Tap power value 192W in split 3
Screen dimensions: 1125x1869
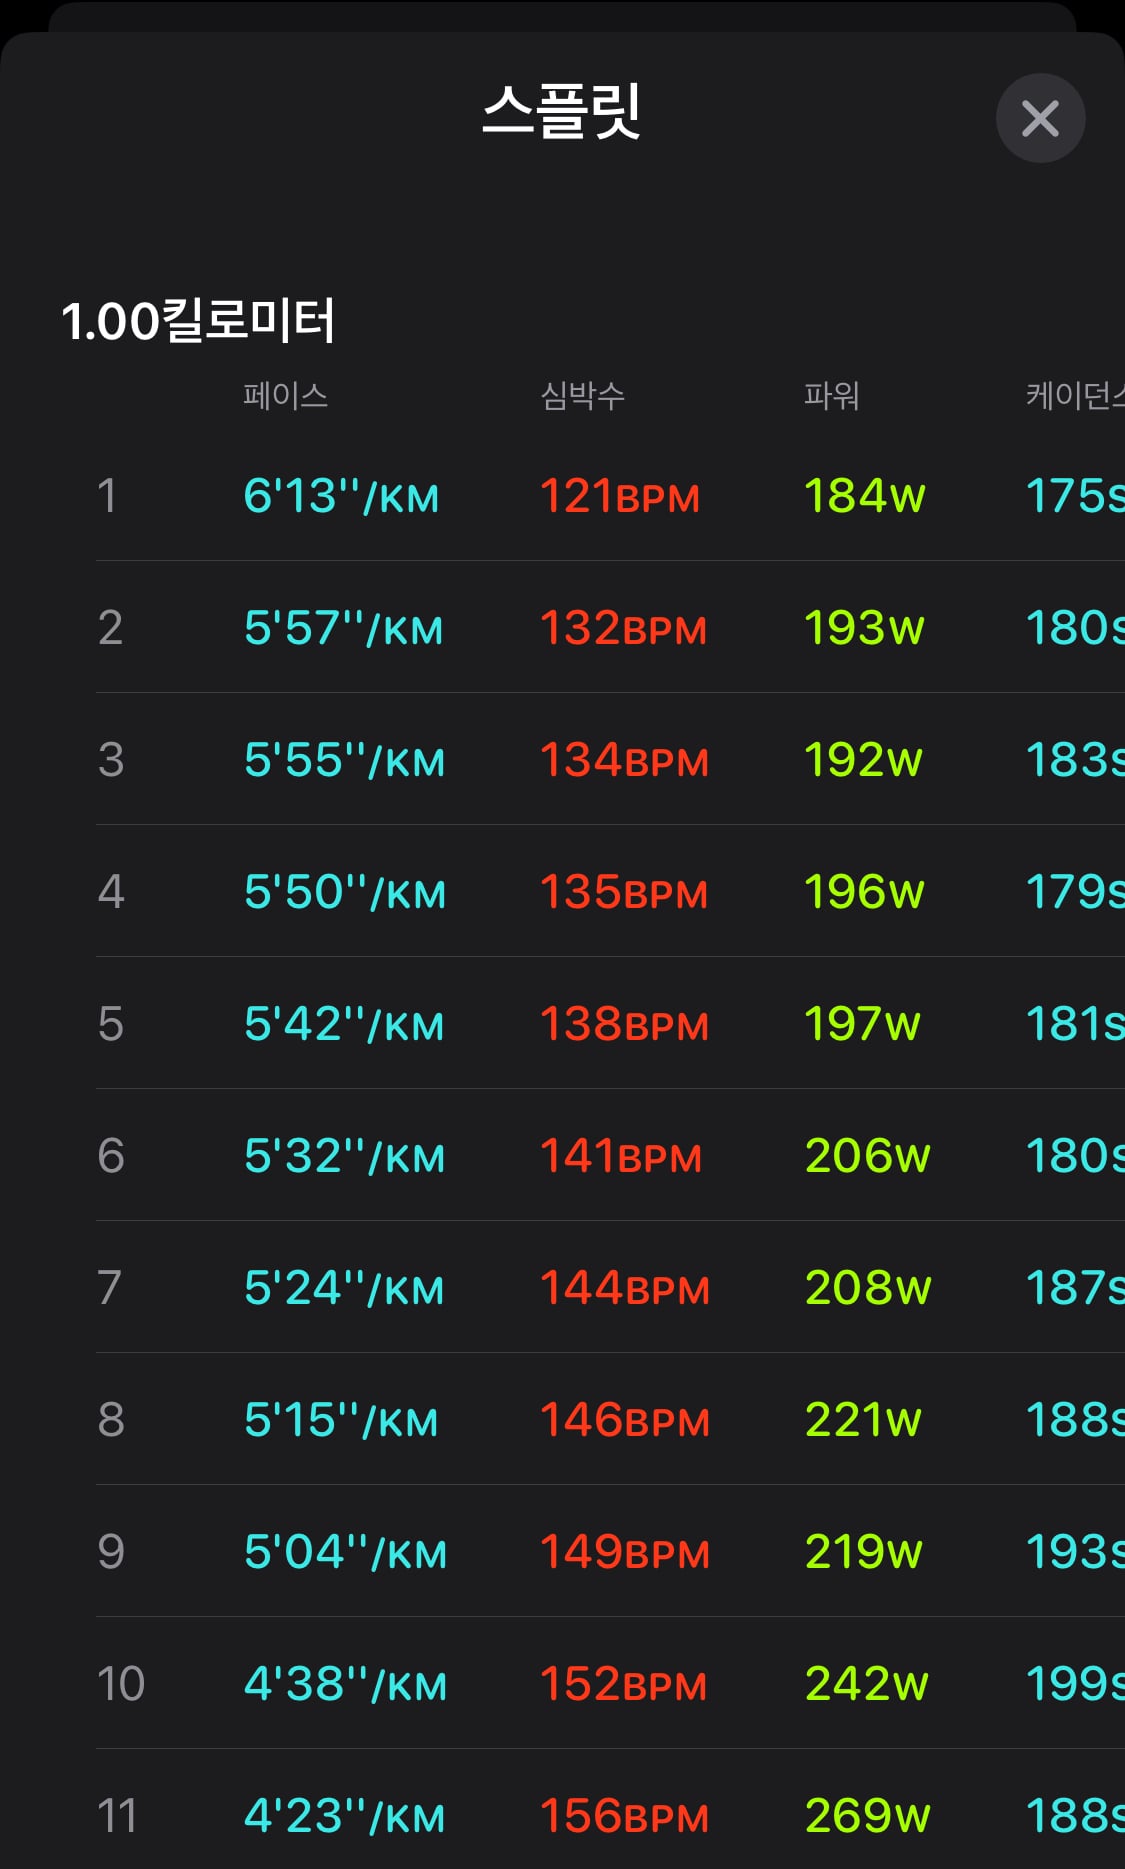pyautogui.click(x=863, y=760)
